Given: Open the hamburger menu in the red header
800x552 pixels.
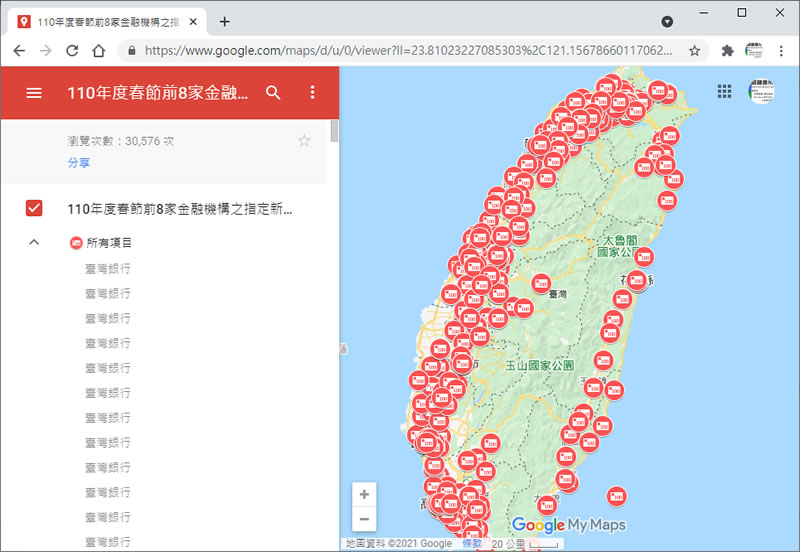Looking at the screenshot, I should tap(34, 93).
